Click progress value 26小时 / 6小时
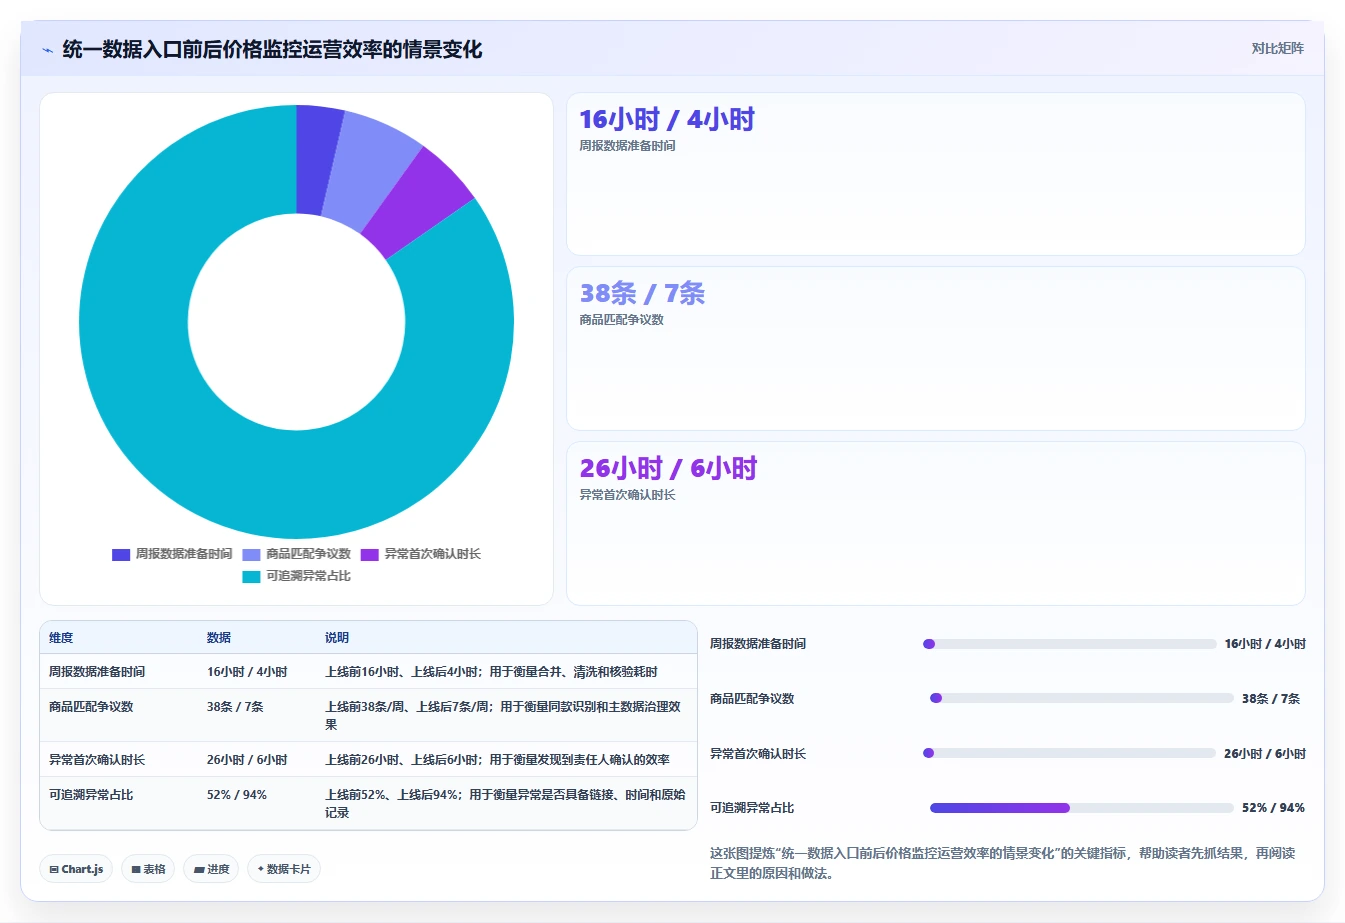The height and width of the screenshot is (923, 1345). 1265,754
